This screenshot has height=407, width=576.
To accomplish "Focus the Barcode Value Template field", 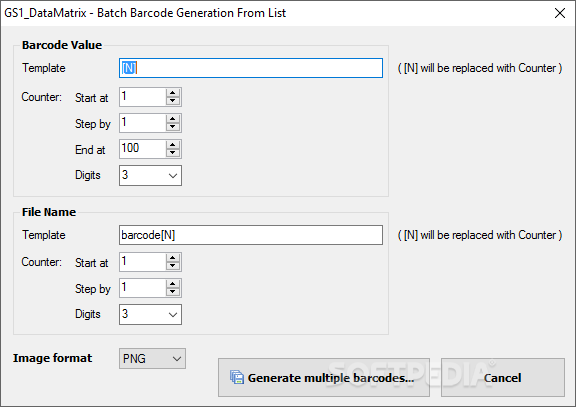I will [x=251, y=68].
